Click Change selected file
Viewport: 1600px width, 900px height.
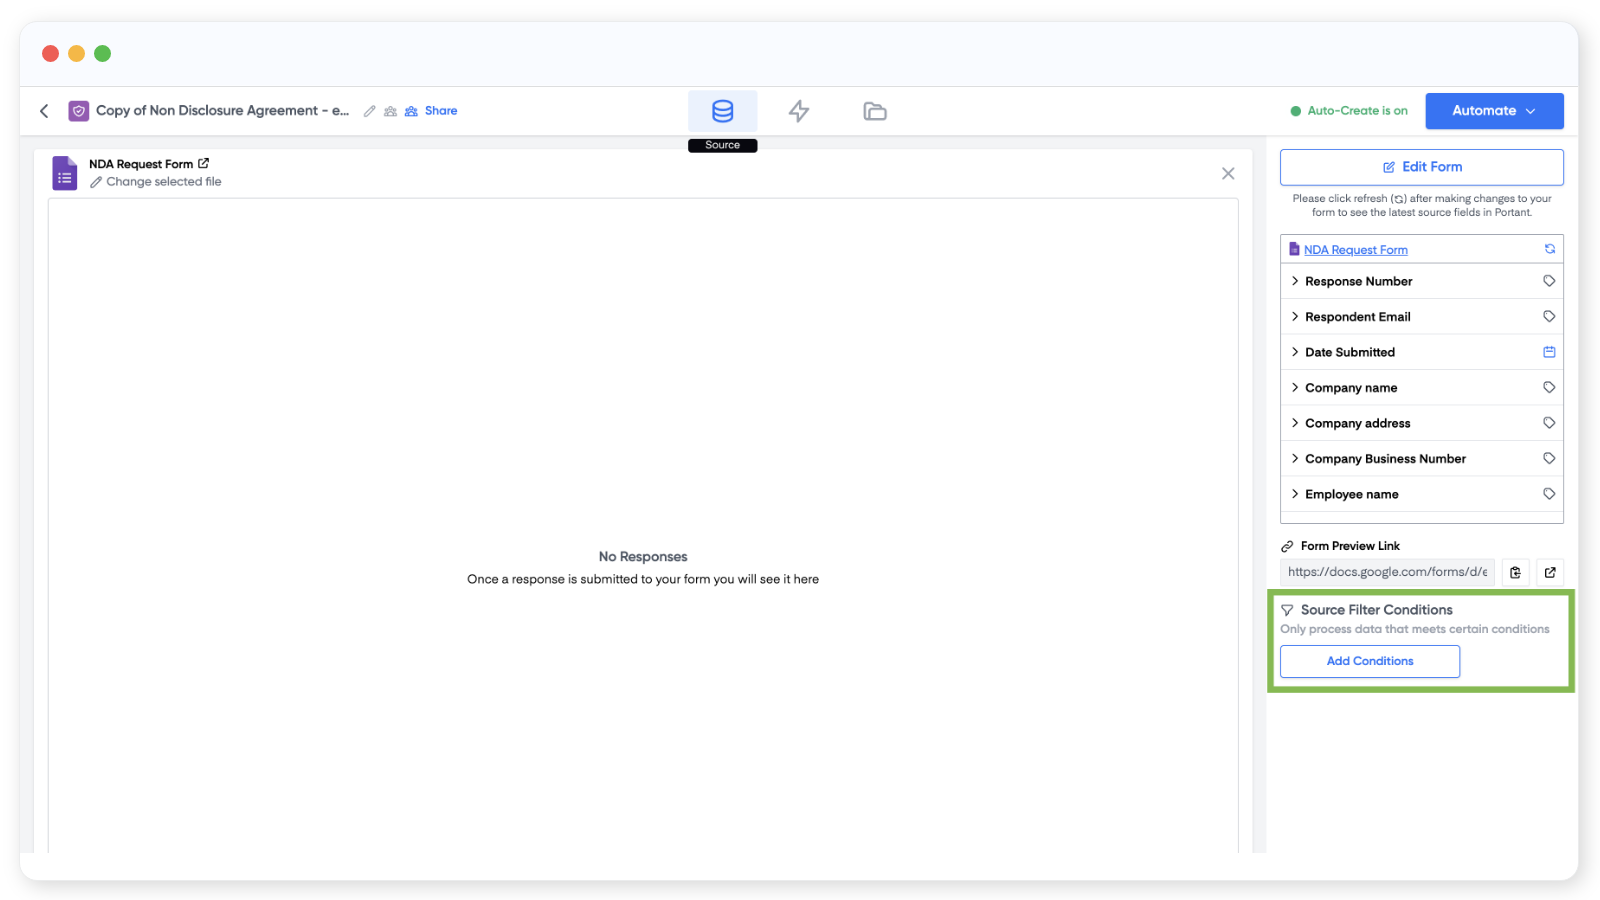click(x=163, y=182)
